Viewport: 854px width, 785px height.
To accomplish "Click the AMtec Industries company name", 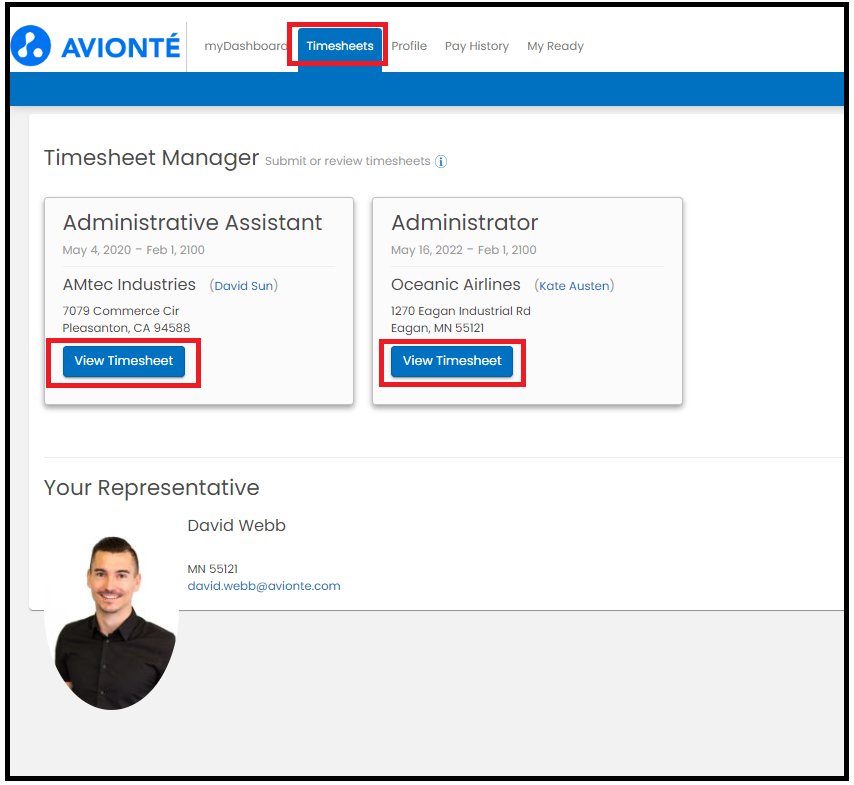I will [129, 284].
